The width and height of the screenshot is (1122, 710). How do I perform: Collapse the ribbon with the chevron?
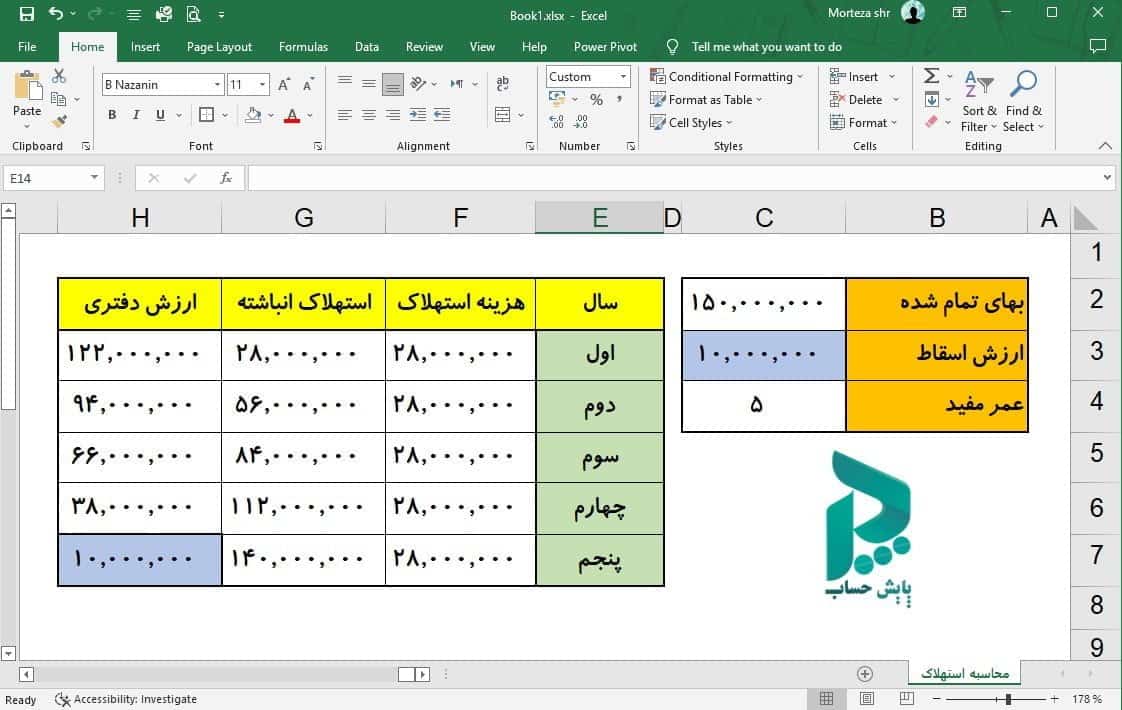[1105, 146]
